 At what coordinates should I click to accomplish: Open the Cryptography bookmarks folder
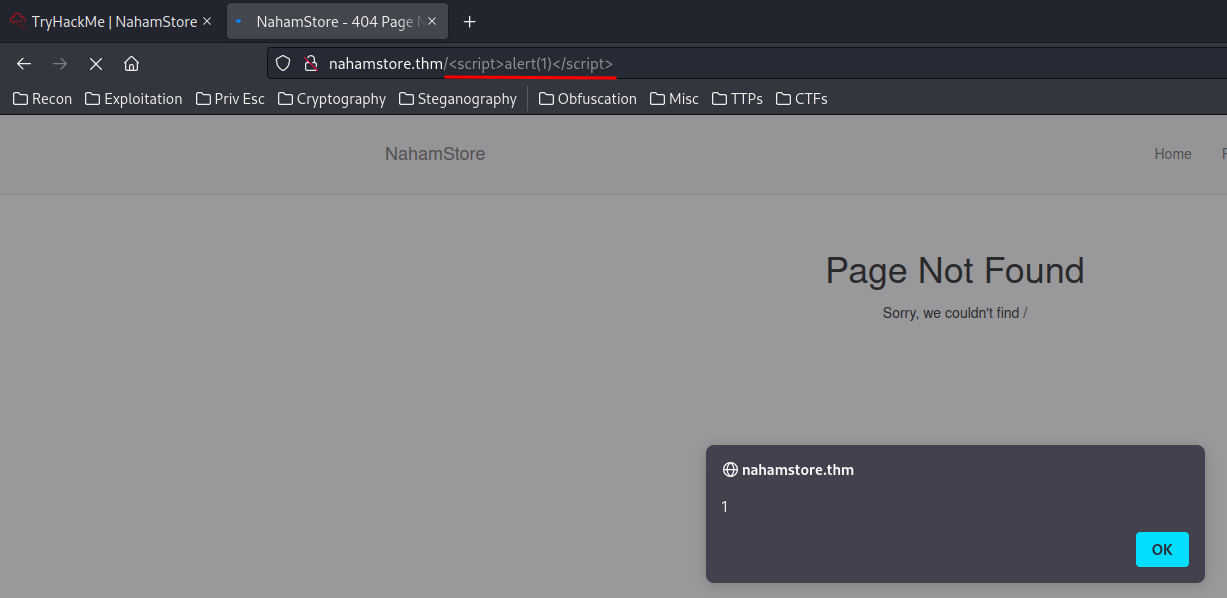[332, 98]
